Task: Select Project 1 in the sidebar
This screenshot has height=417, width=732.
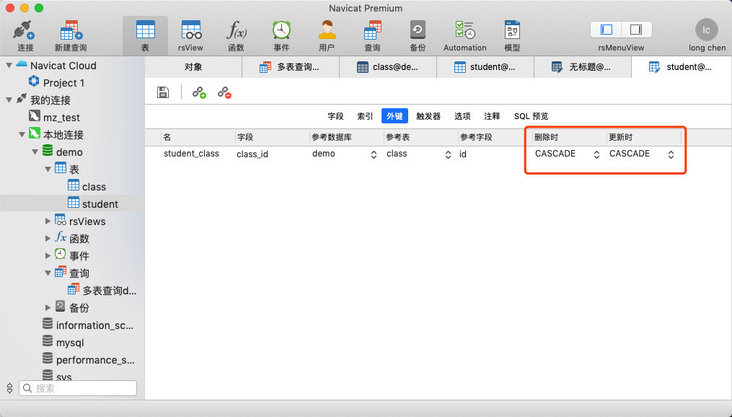Action: tap(63, 83)
